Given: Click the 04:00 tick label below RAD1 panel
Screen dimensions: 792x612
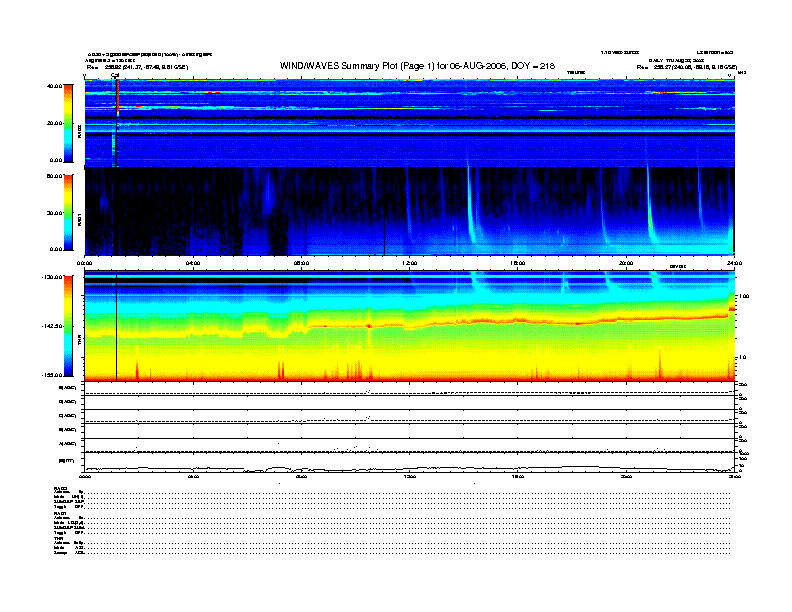Looking at the screenshot, I should pyautogui.click(x=193, y=263).
